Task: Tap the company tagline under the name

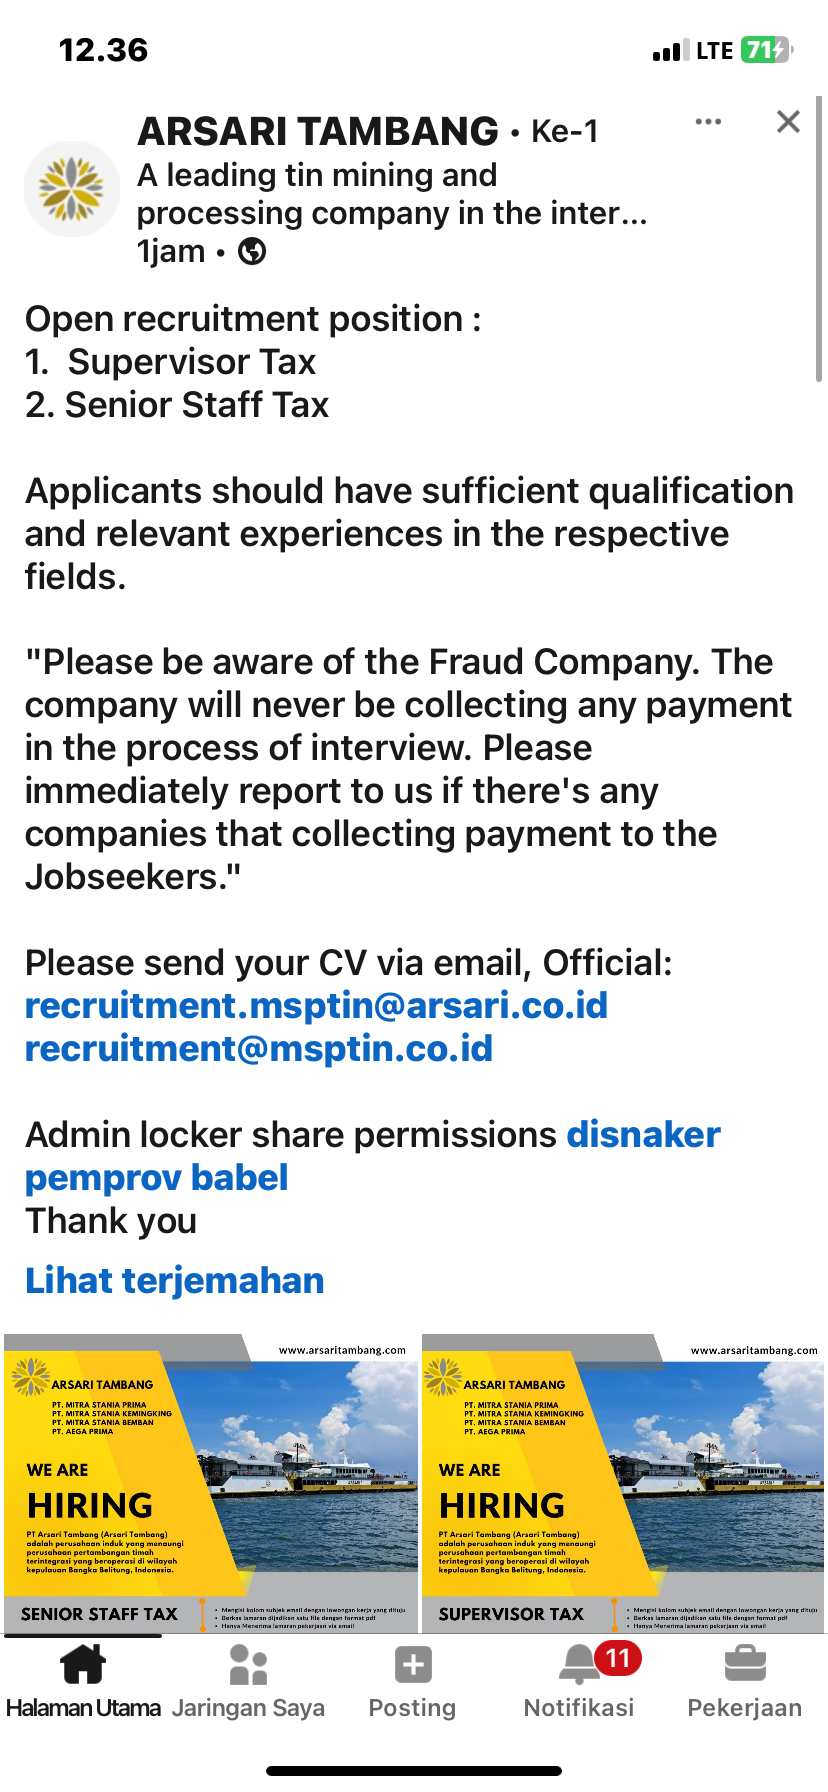Action: [x=392, y=194]
